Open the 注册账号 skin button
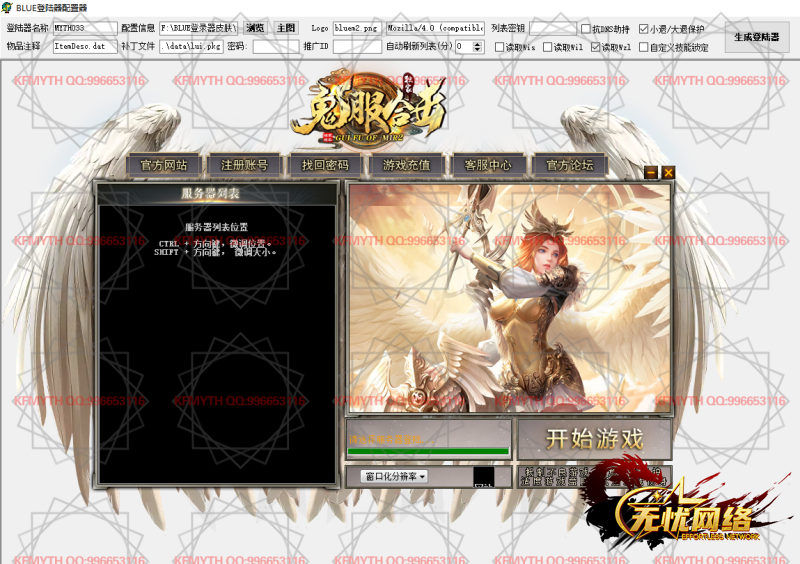The height and width of the screenshot is (564, 800). [x=244, y=165]
